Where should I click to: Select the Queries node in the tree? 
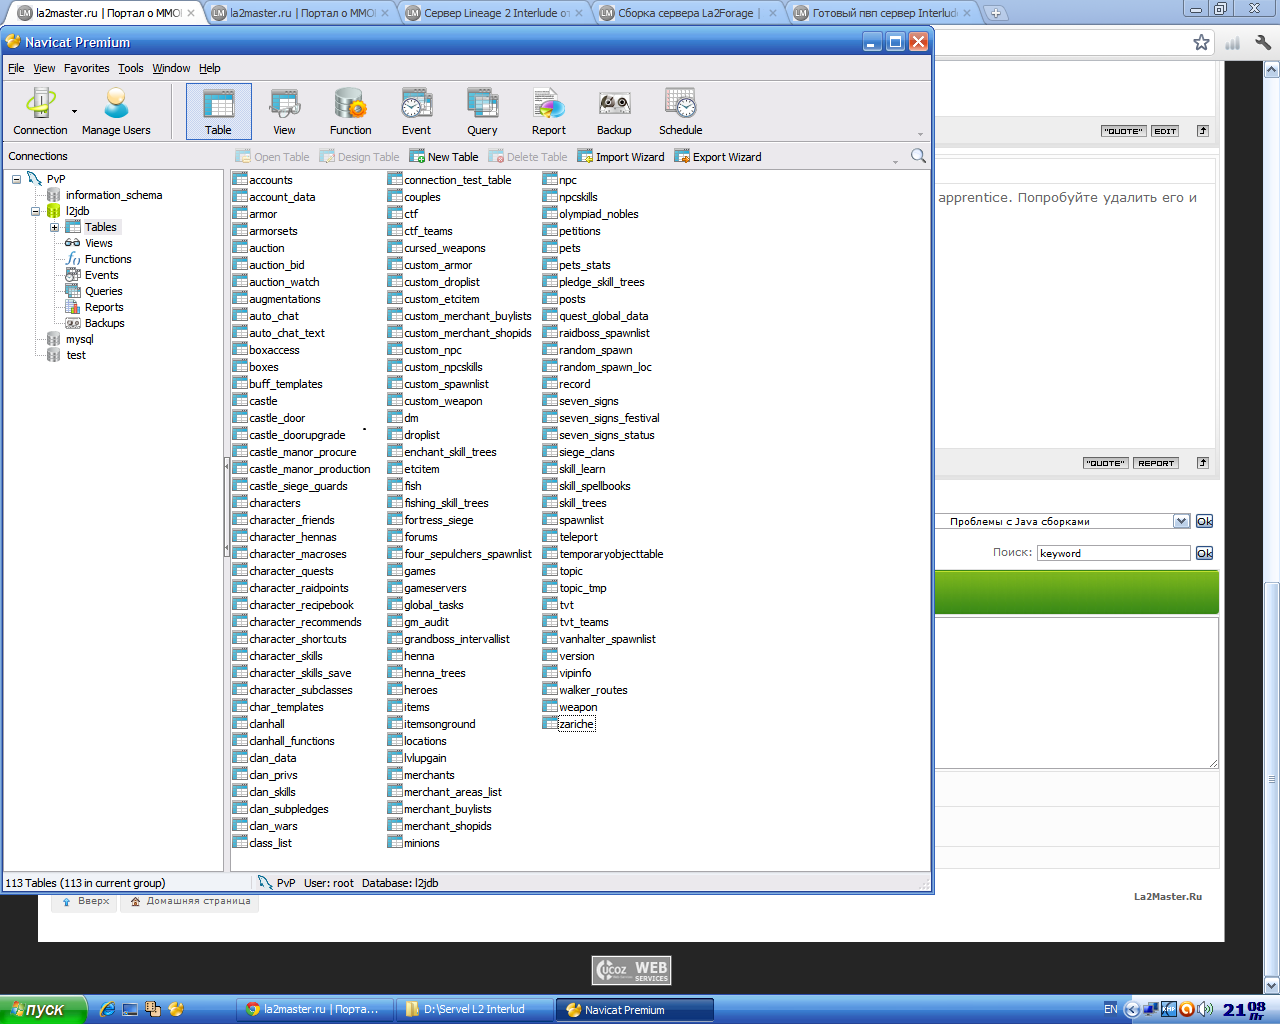103,291
